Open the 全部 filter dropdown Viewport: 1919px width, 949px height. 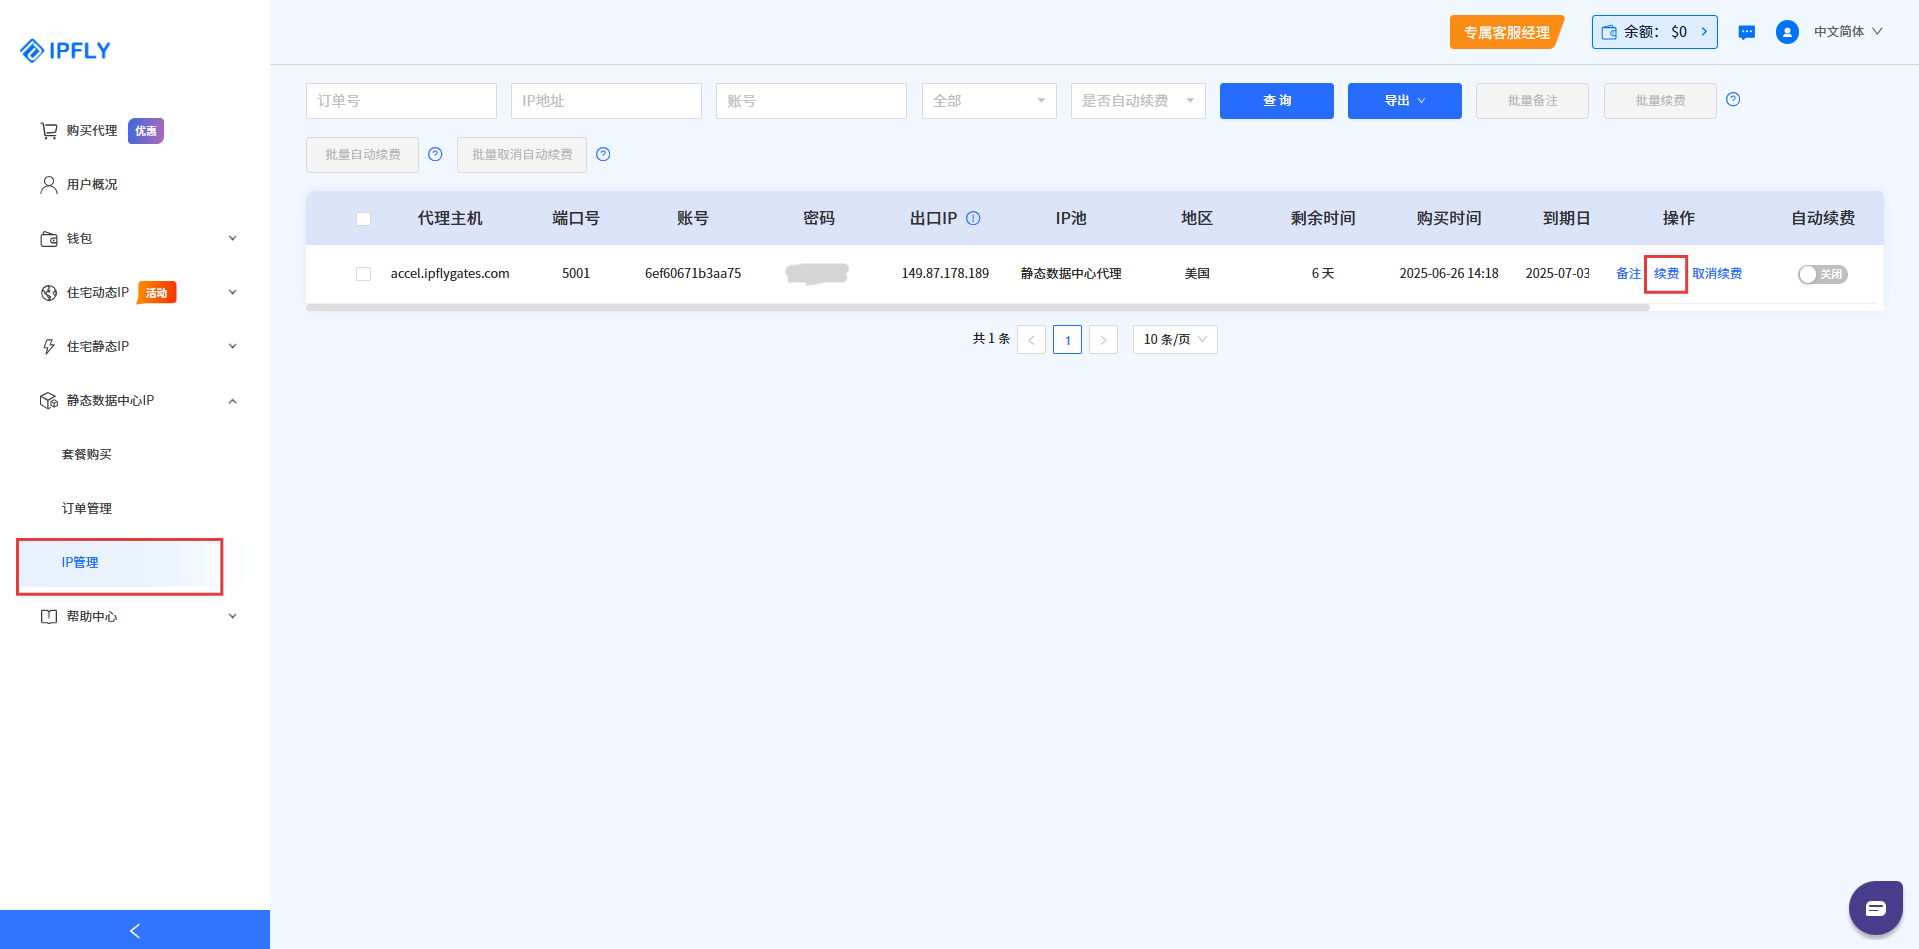tap(989, 101)
